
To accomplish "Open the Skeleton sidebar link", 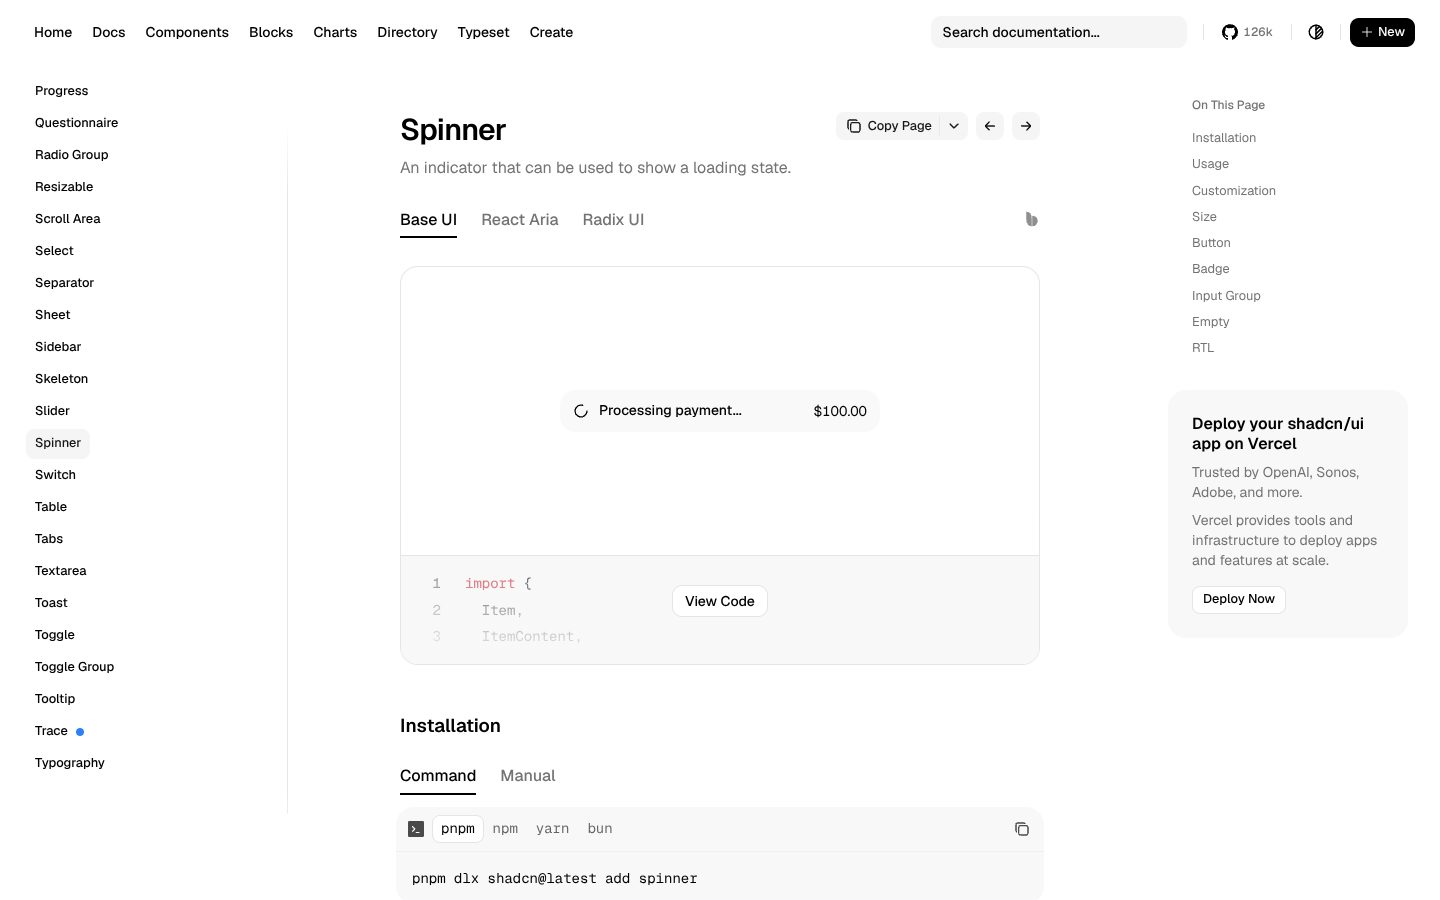I will coord(61,379).
